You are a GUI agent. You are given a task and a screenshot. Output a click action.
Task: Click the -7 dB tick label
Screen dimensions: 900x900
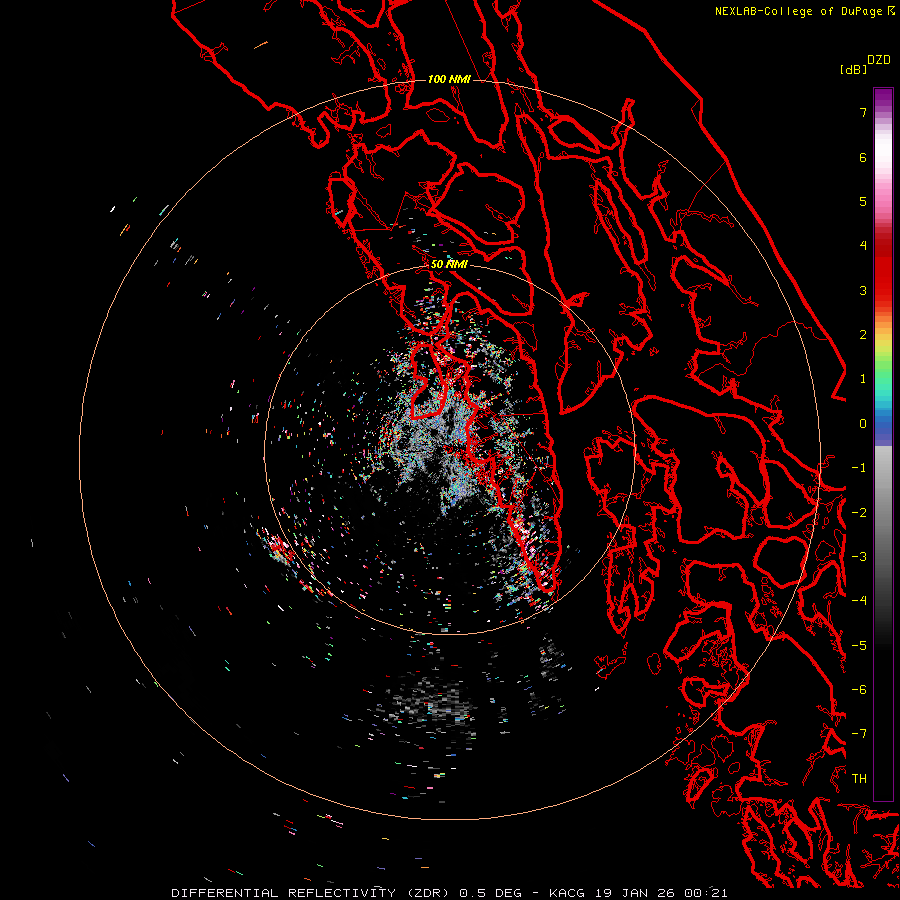click(859, 734)
